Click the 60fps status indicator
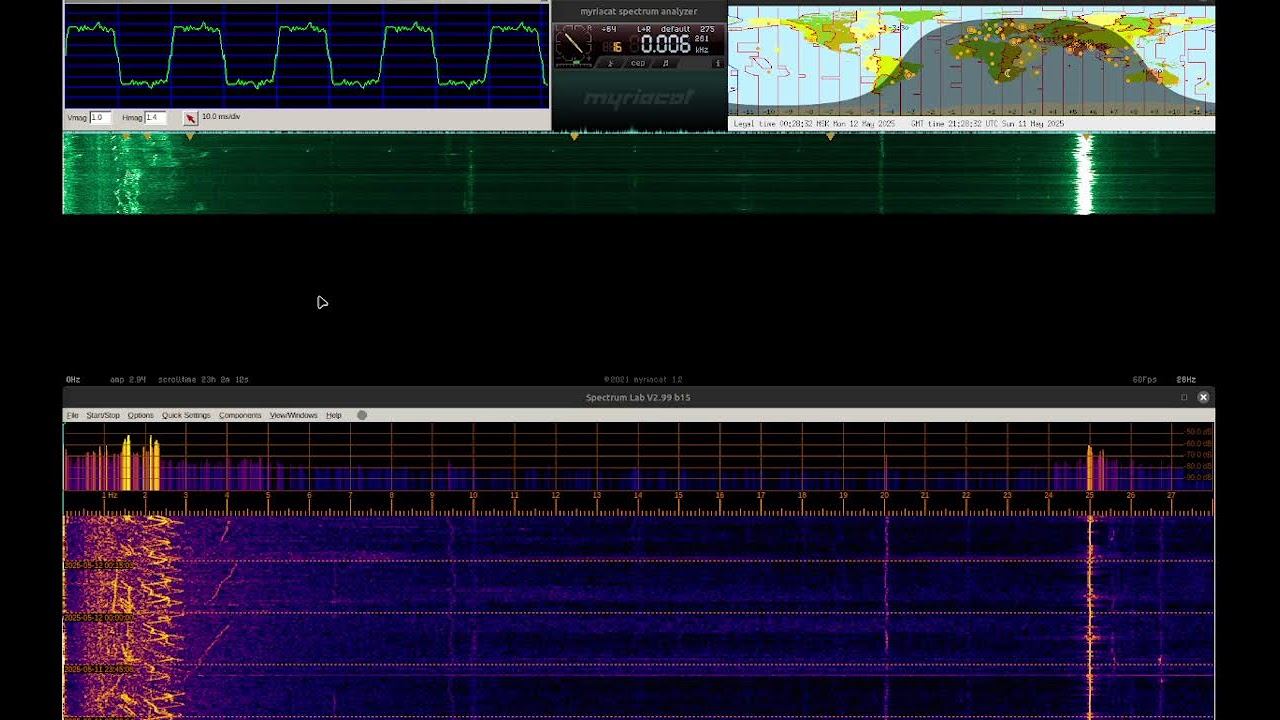This screenshot has width=1280, height=720. coord(1145,380)
